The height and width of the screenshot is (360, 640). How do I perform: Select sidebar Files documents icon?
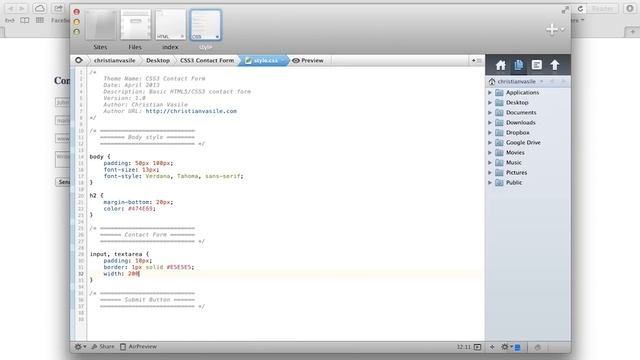pyautogui.click(x=518, y=65)
